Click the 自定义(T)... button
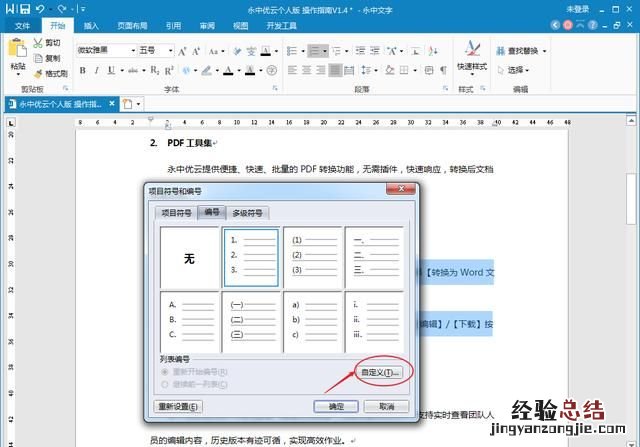 (x=380, y=372)
